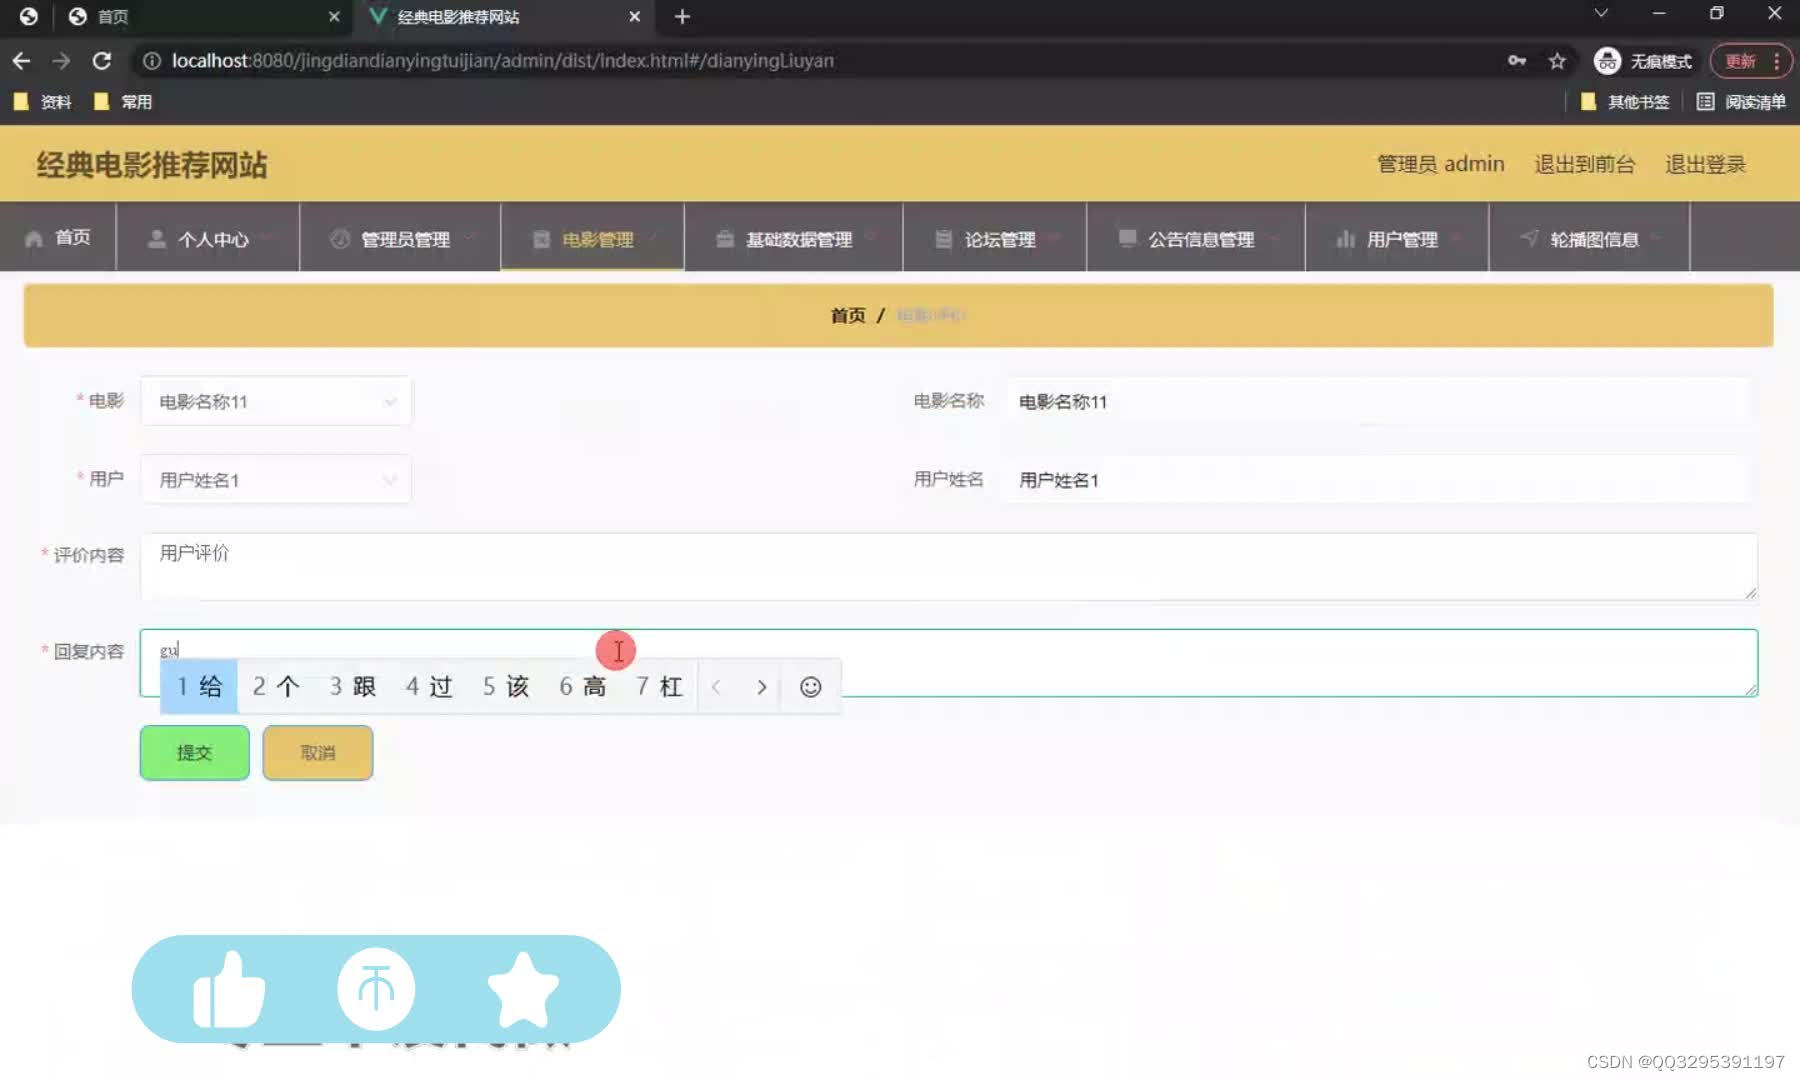Expand the 电影 dropdown showing 电影名称11
The image size is (1800, 1080).
pyautogui.click(x=276, y=401)
